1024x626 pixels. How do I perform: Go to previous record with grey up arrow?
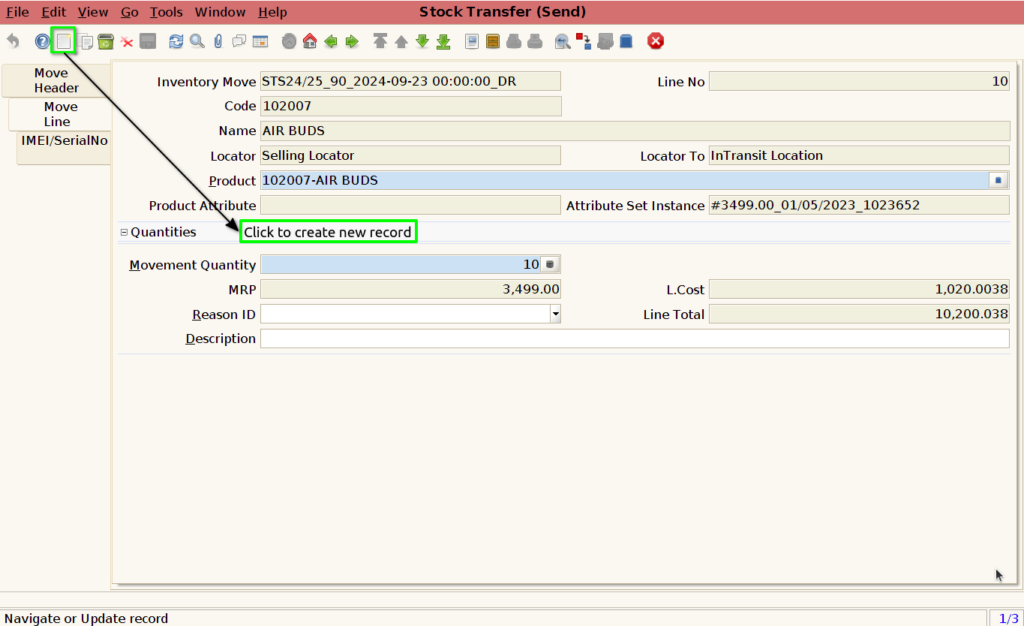click(x=401, y=41)
